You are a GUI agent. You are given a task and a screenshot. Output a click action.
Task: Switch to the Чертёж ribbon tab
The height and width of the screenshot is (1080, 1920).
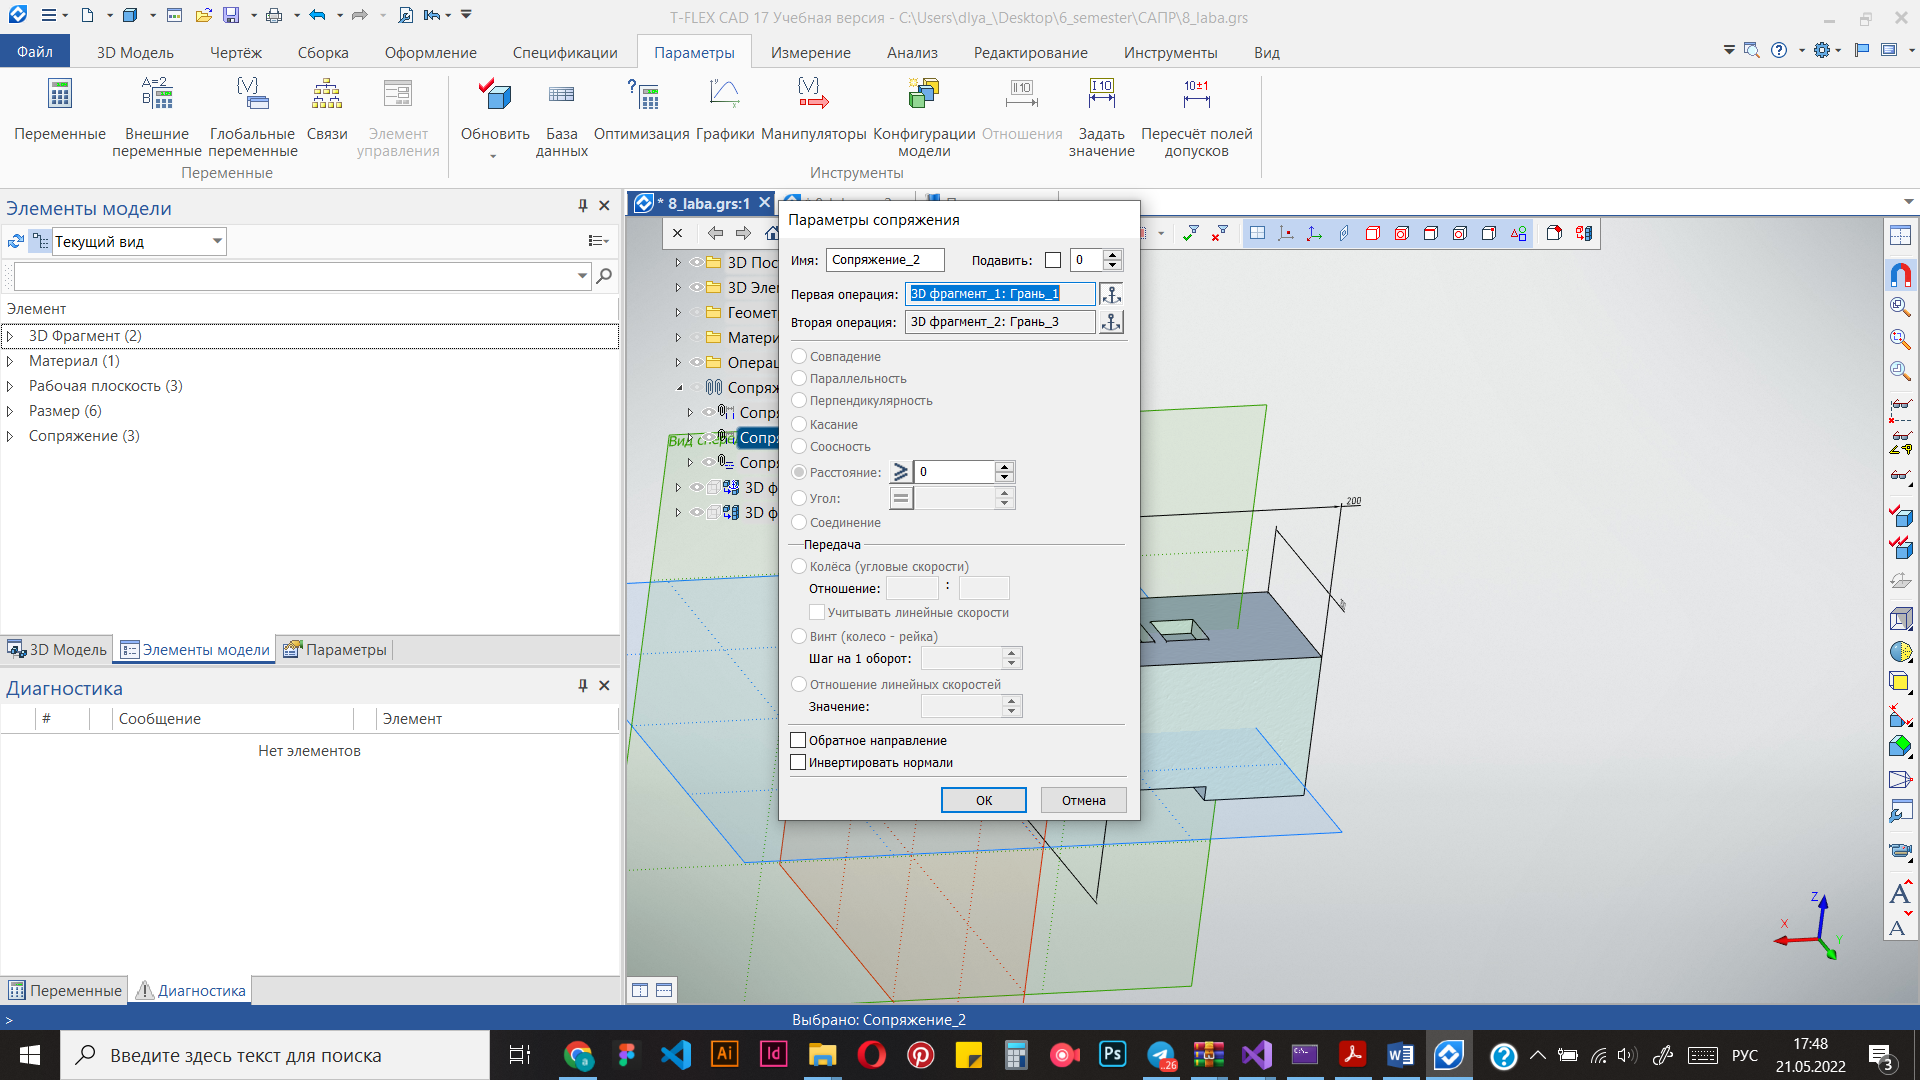pyautogui.click(x=236, y=52)
